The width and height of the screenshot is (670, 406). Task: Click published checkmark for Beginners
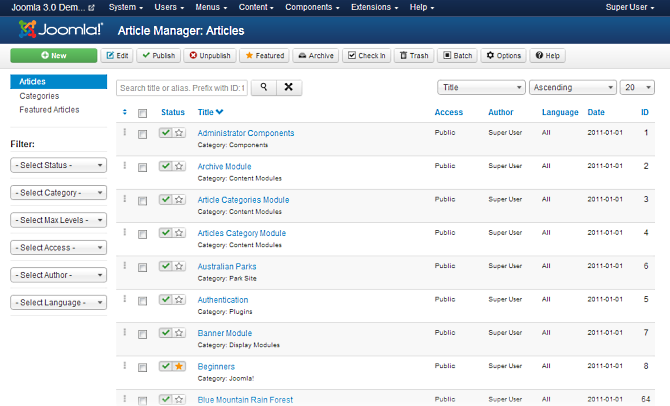pos(166,366)
